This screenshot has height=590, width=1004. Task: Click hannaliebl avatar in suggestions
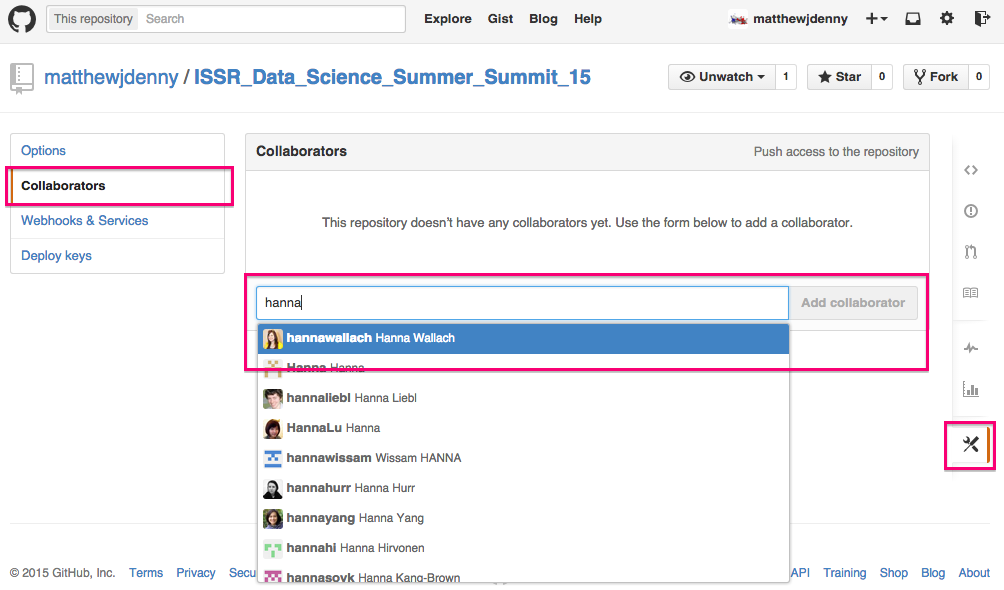pos(273,398)
